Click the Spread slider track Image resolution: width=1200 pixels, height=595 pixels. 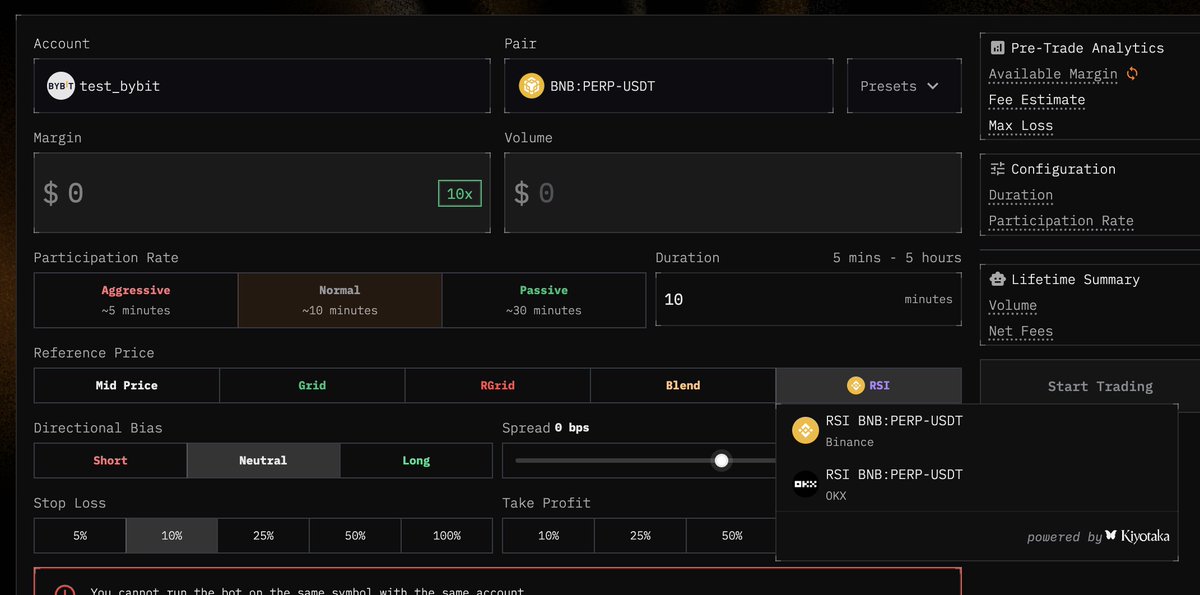(x=645, y=461)
